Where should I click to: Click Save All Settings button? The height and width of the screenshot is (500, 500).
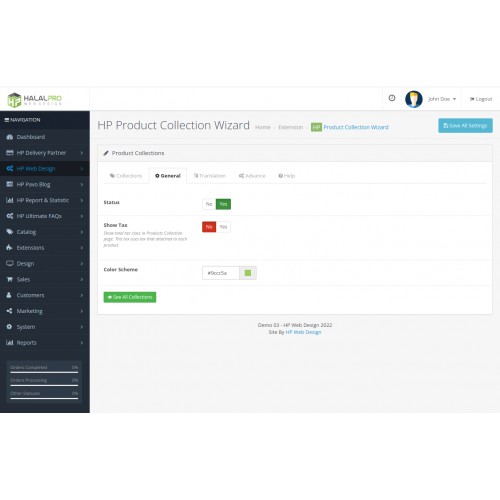click(465, 126)
